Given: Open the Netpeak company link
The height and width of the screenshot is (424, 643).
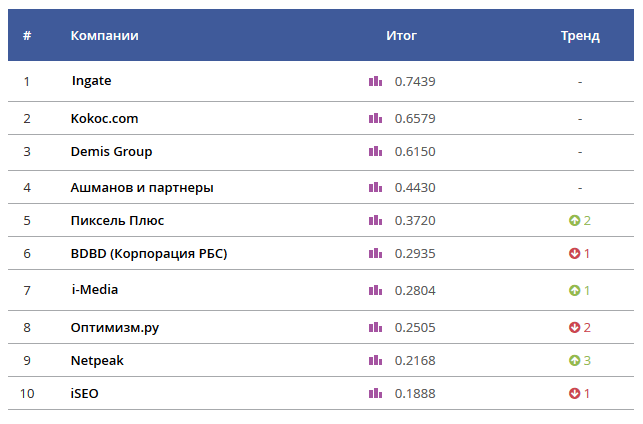Looking at the screenshot, I should click(97, 361).
